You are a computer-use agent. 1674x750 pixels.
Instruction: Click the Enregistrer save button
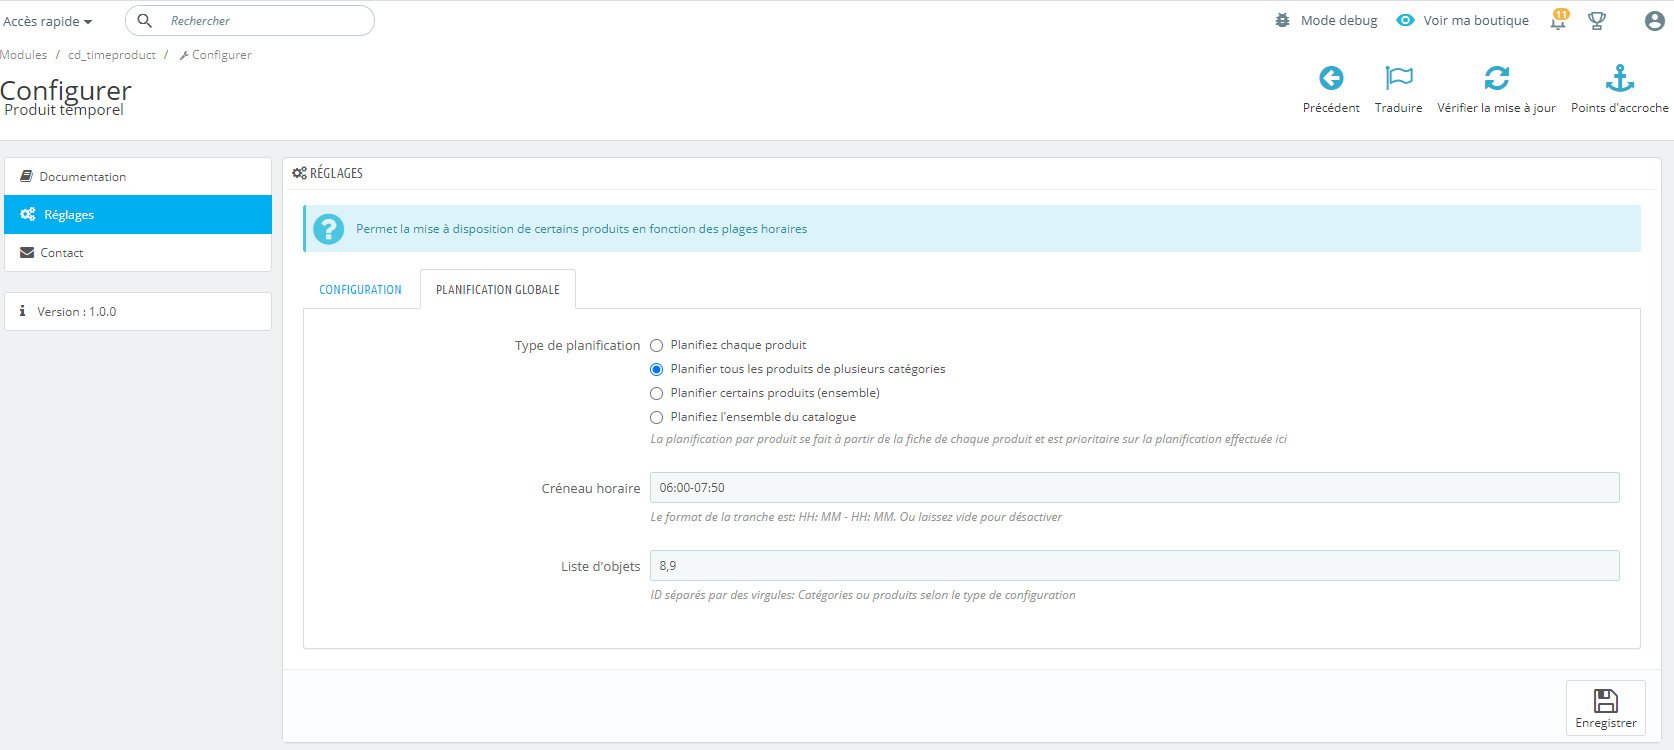click(1605, 708)
